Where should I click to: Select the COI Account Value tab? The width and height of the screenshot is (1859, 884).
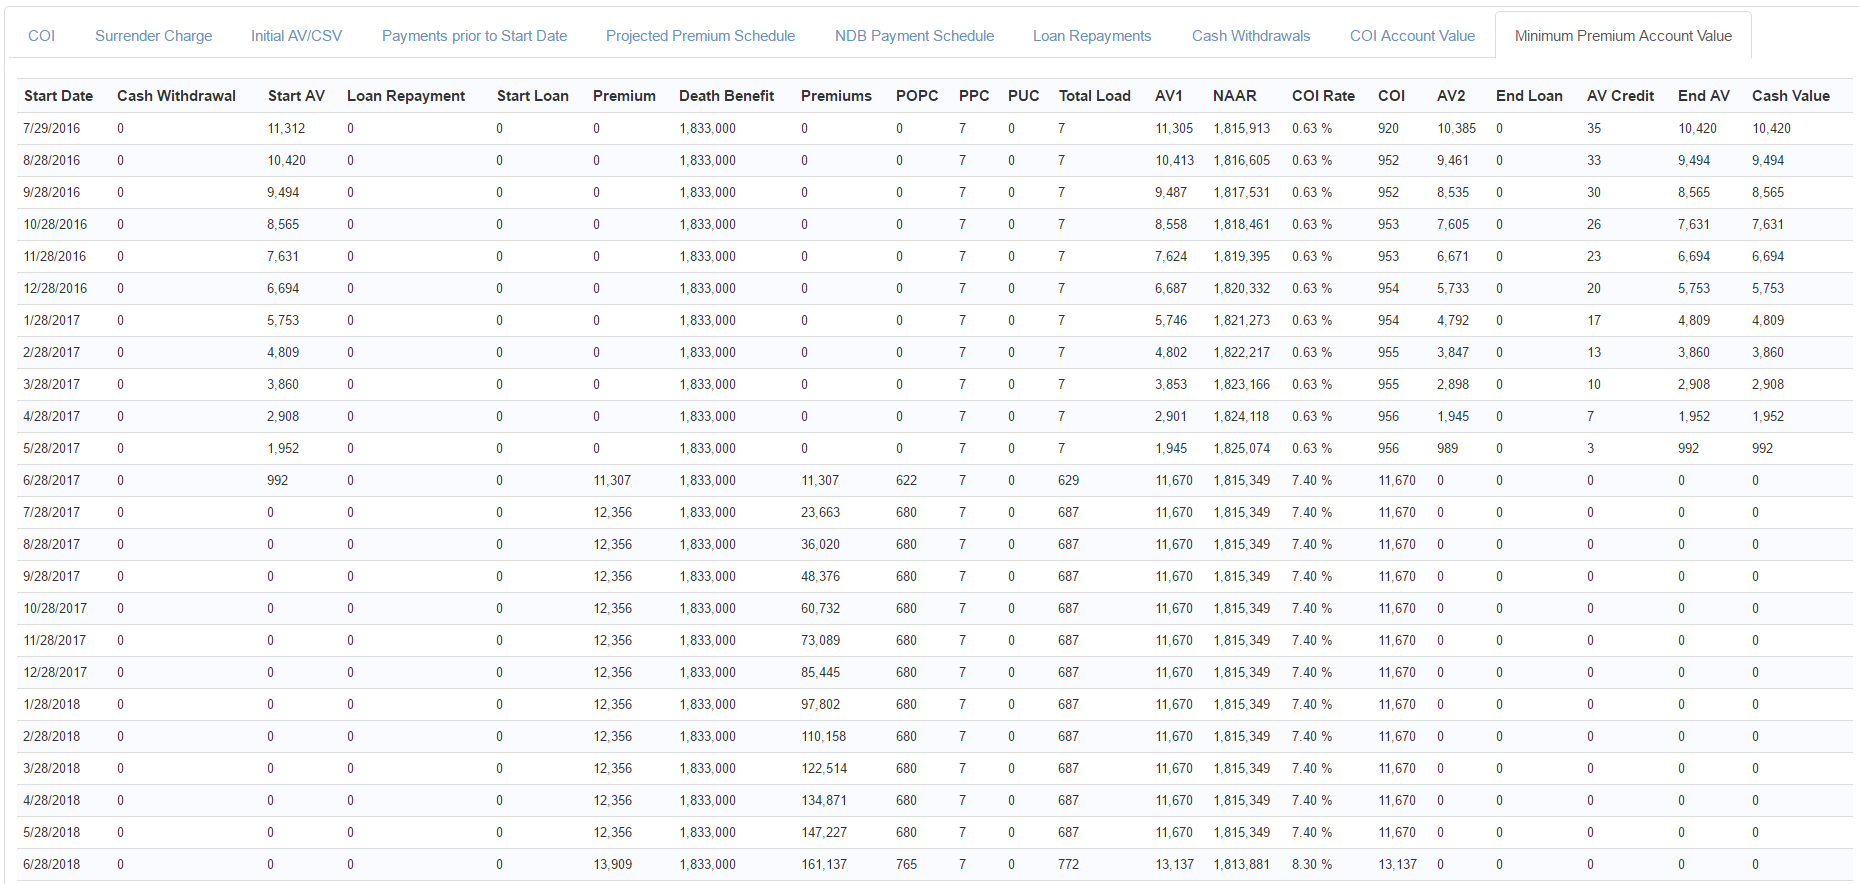point(1412,36)
